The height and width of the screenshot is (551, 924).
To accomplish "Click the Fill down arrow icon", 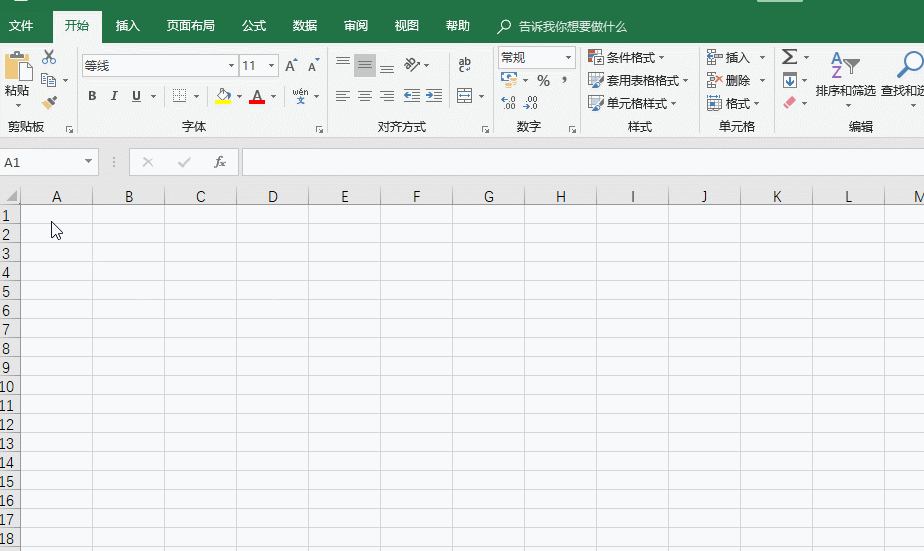I will pos(790,80).
